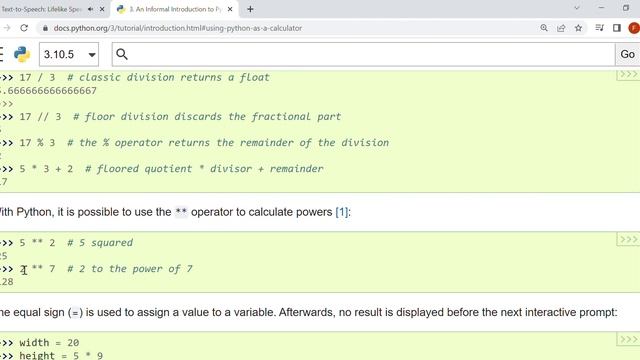The image size is (640, 360).
Task: Share this page using the share icon
Action: click(x=561, y=28)
